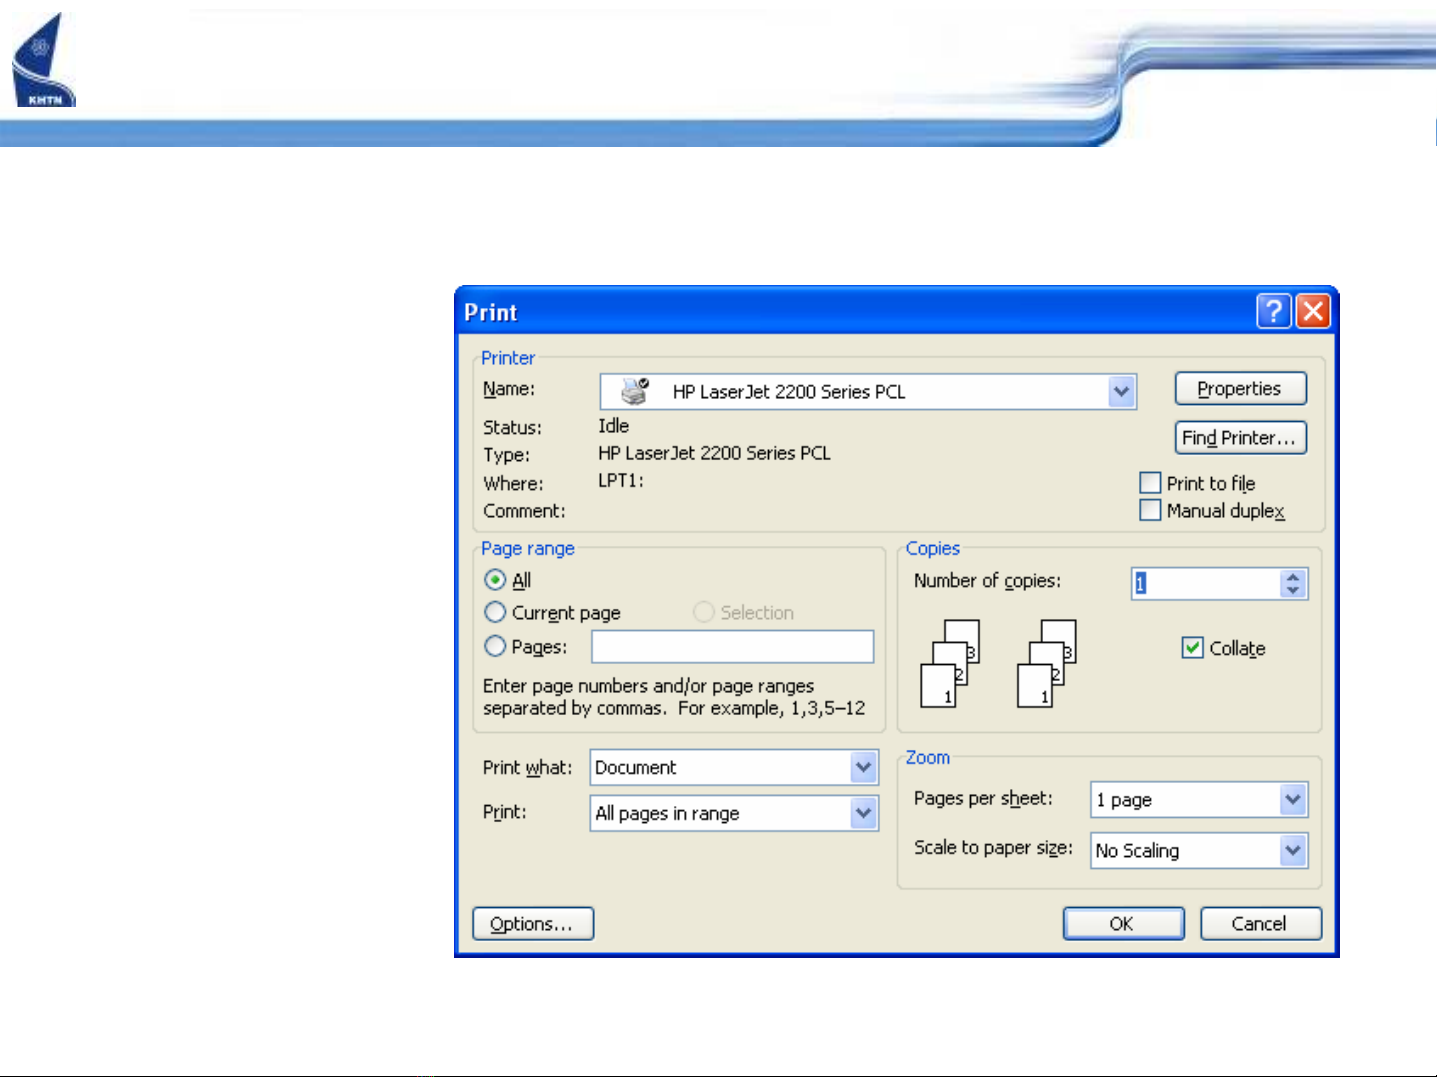Open the Pages per sheet dropdown
1437x1077 pixels.
pos(1293,800)
